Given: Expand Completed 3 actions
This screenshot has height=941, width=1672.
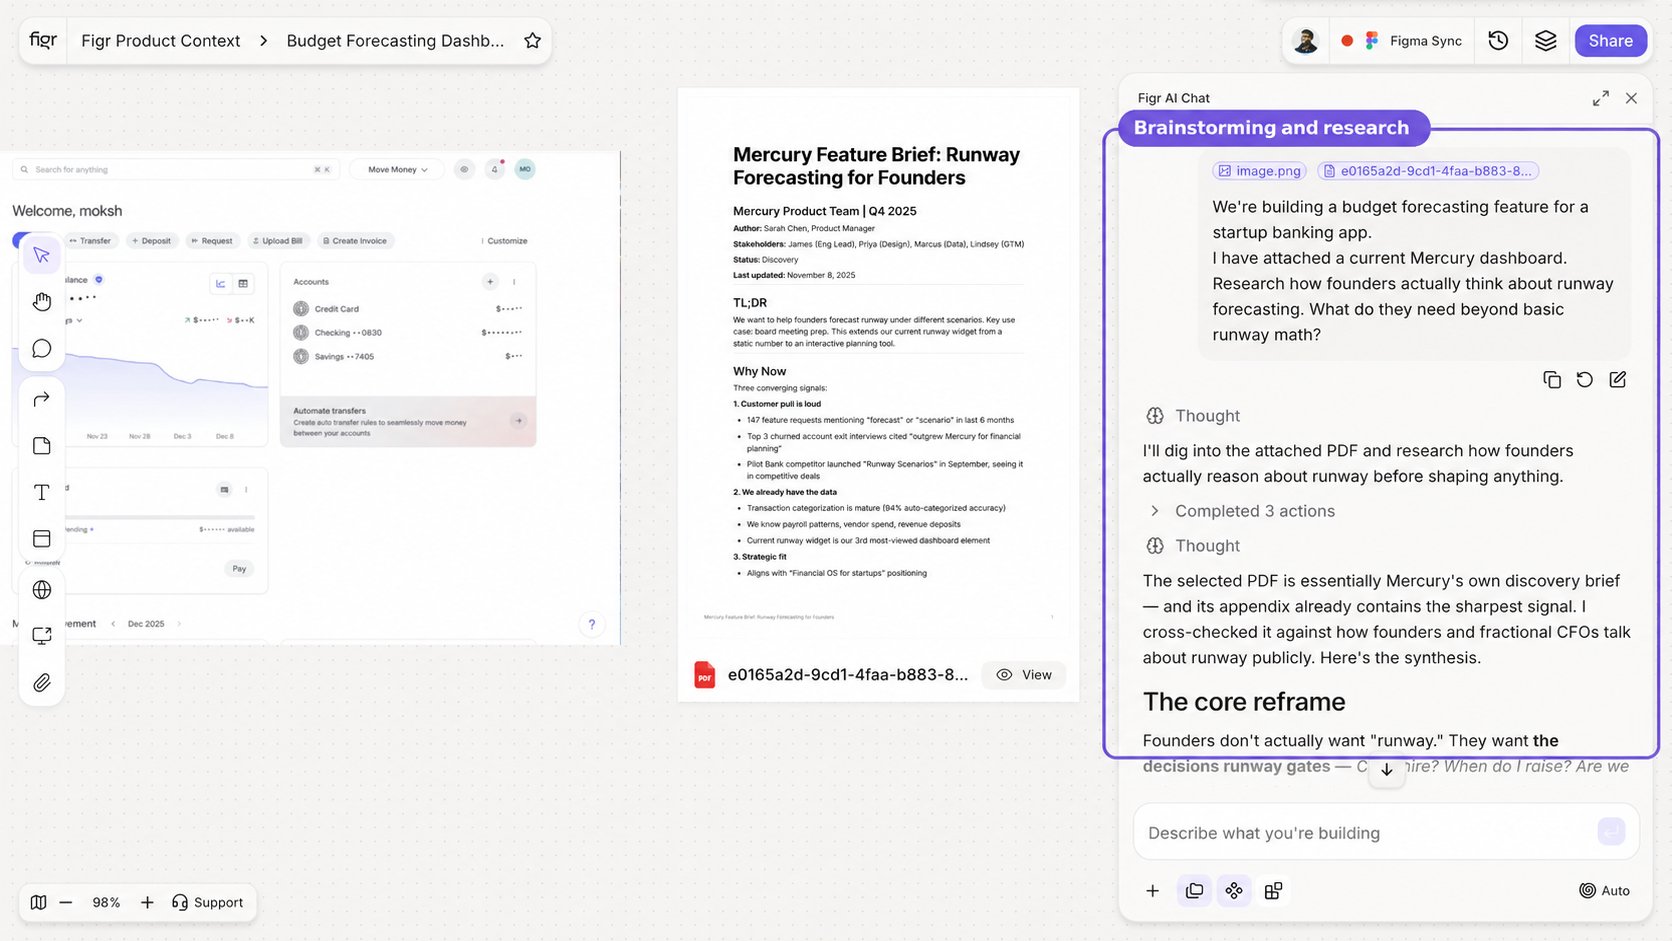Looking at the screenshot, I should (x=1242, y=511).
